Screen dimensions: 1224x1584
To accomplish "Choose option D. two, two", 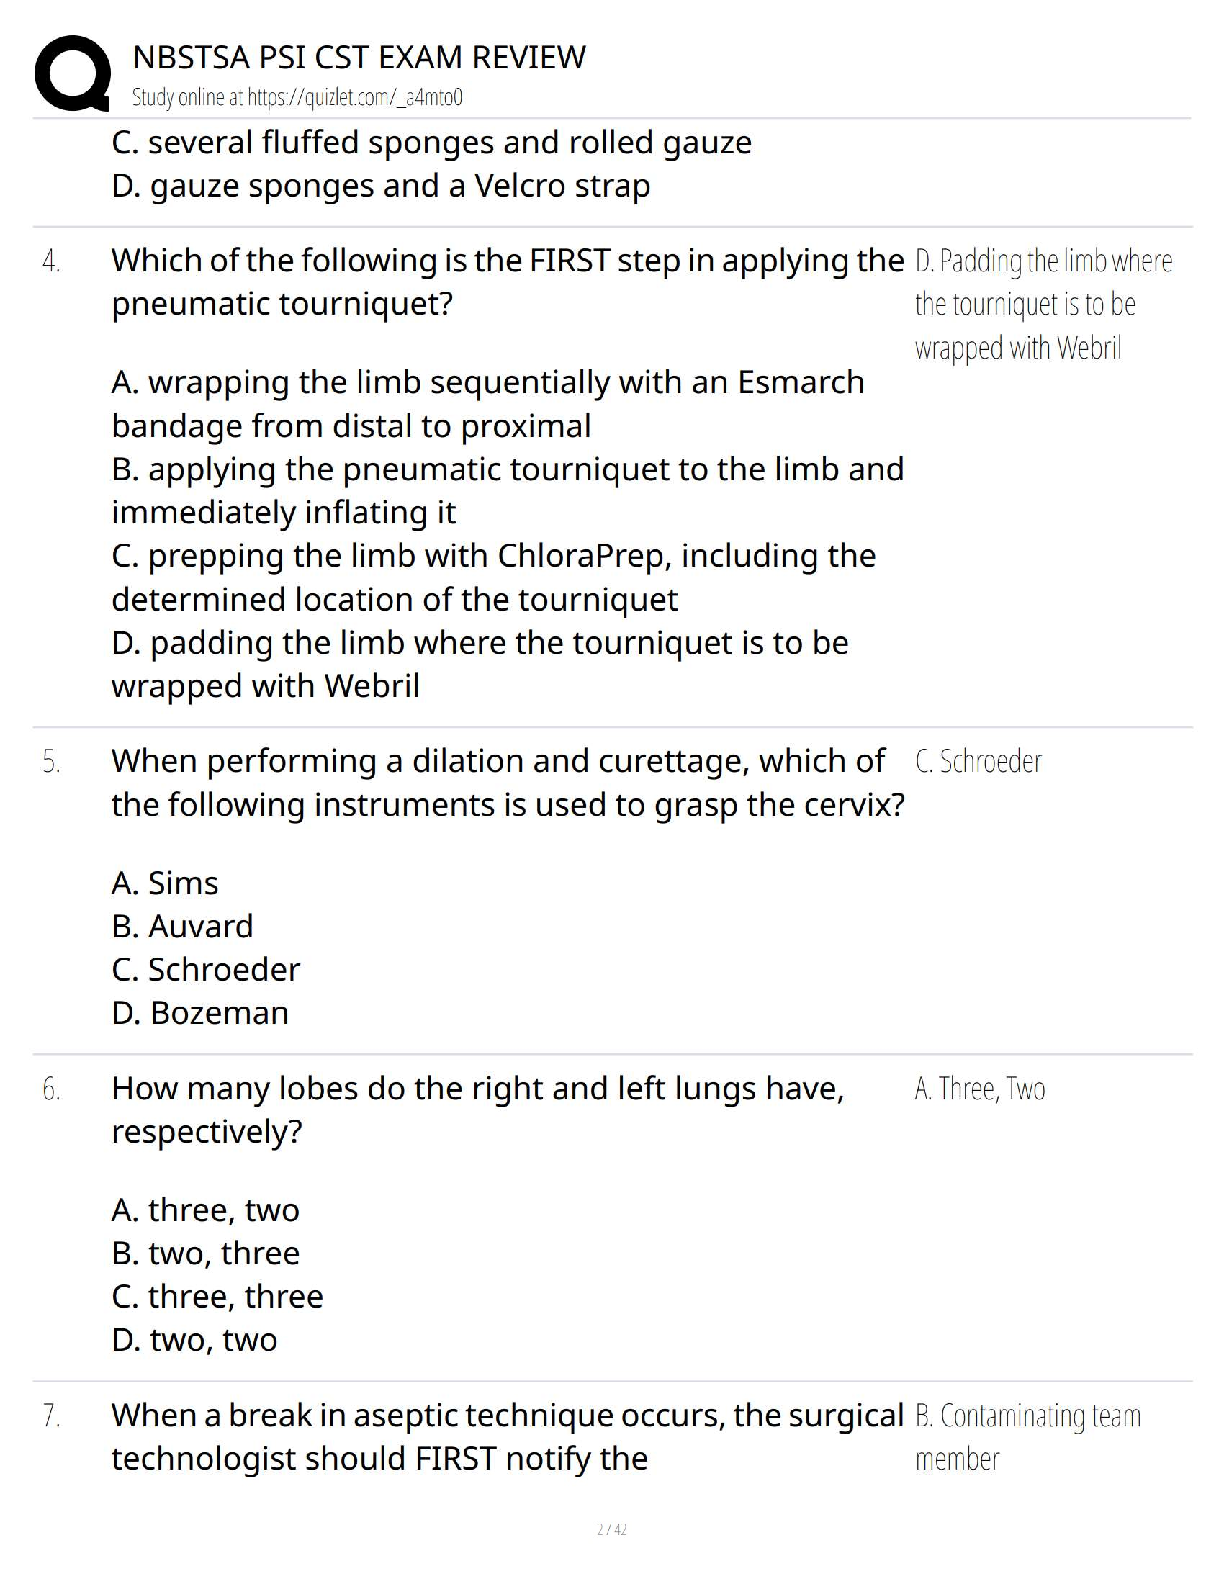I will (194, 1340).
